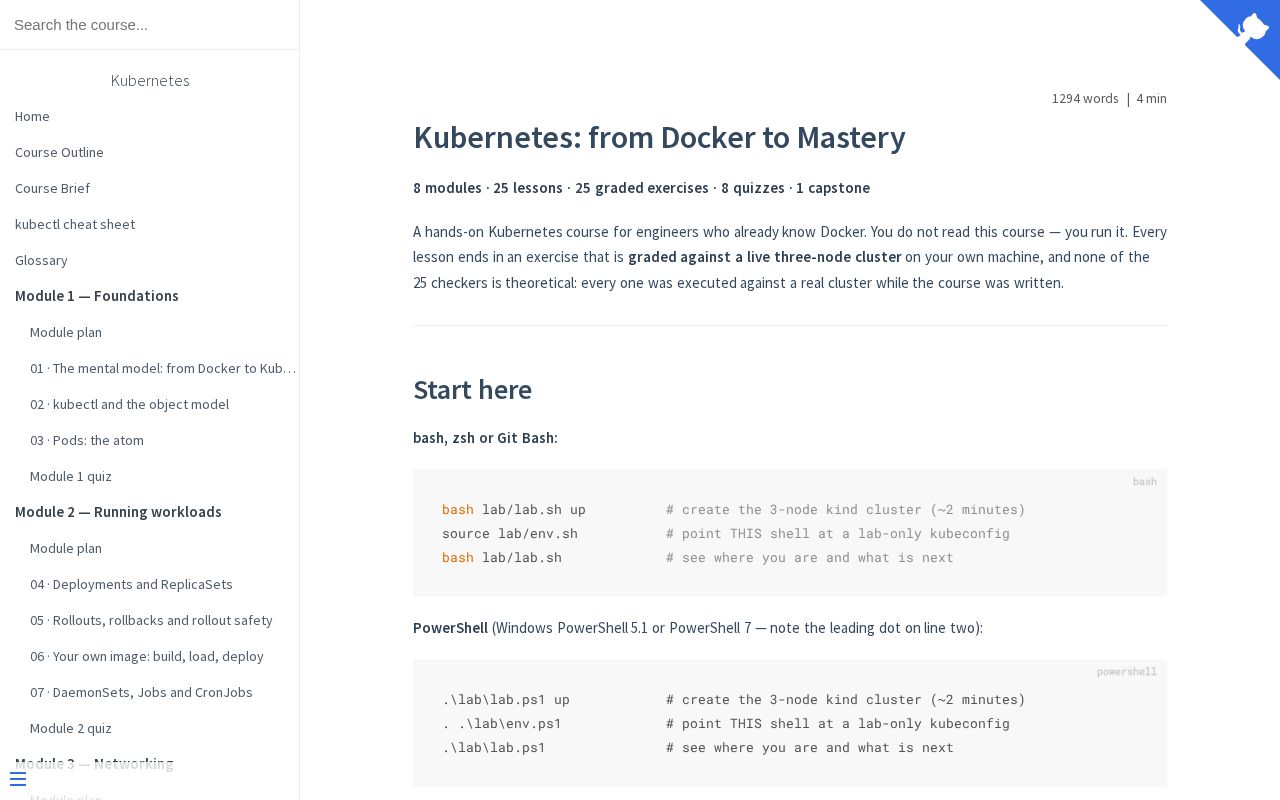Image resolution: width=1280 pixels, height=800 pixels.
Task: Click the course search field
Action: coord(149,24)
